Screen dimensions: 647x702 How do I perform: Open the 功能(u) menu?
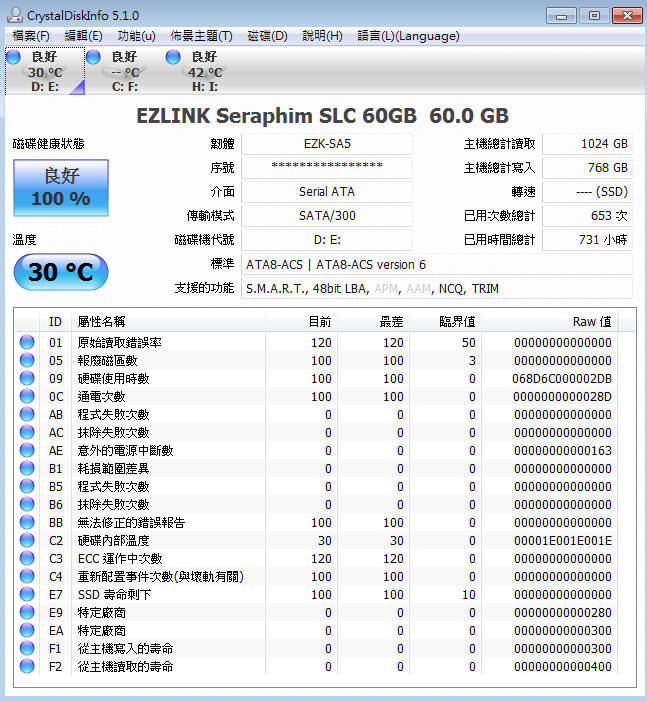point(136,36)
